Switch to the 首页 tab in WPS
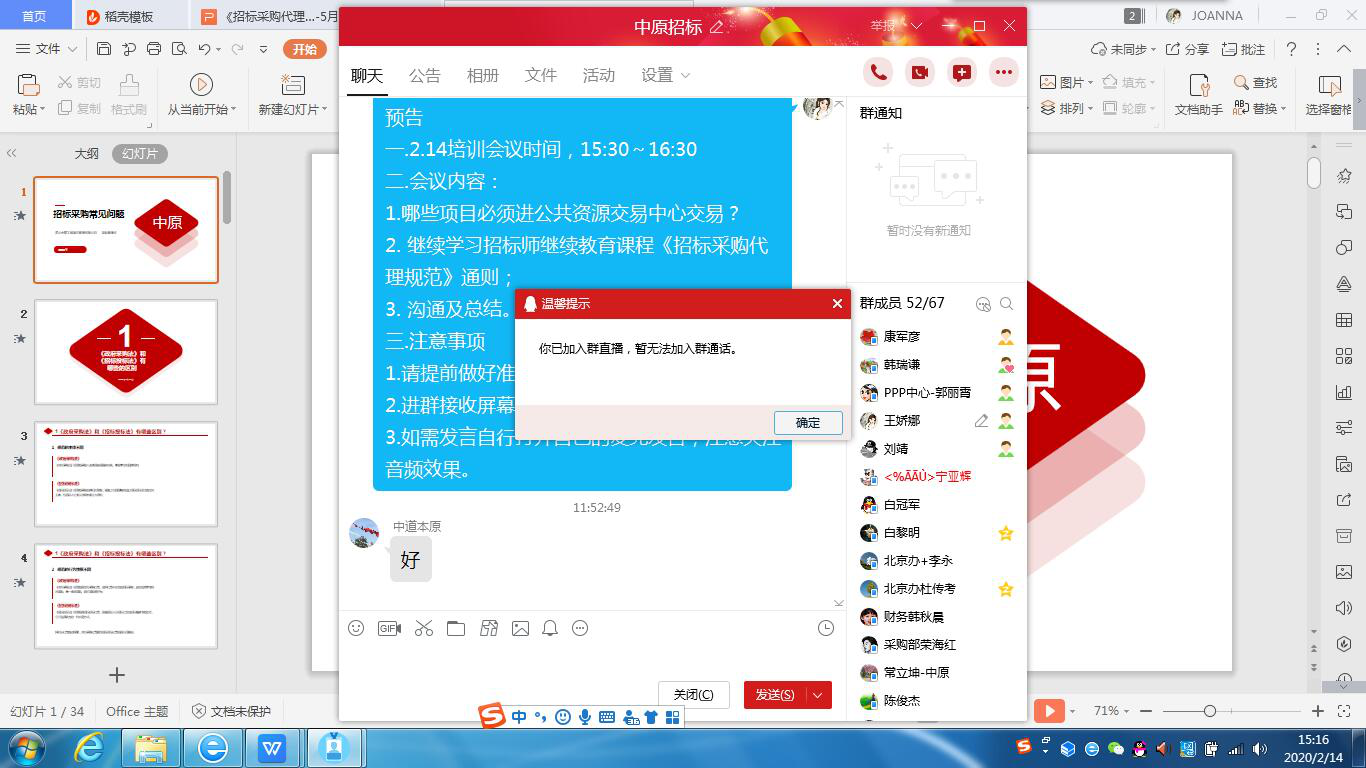 coord(34,16)
